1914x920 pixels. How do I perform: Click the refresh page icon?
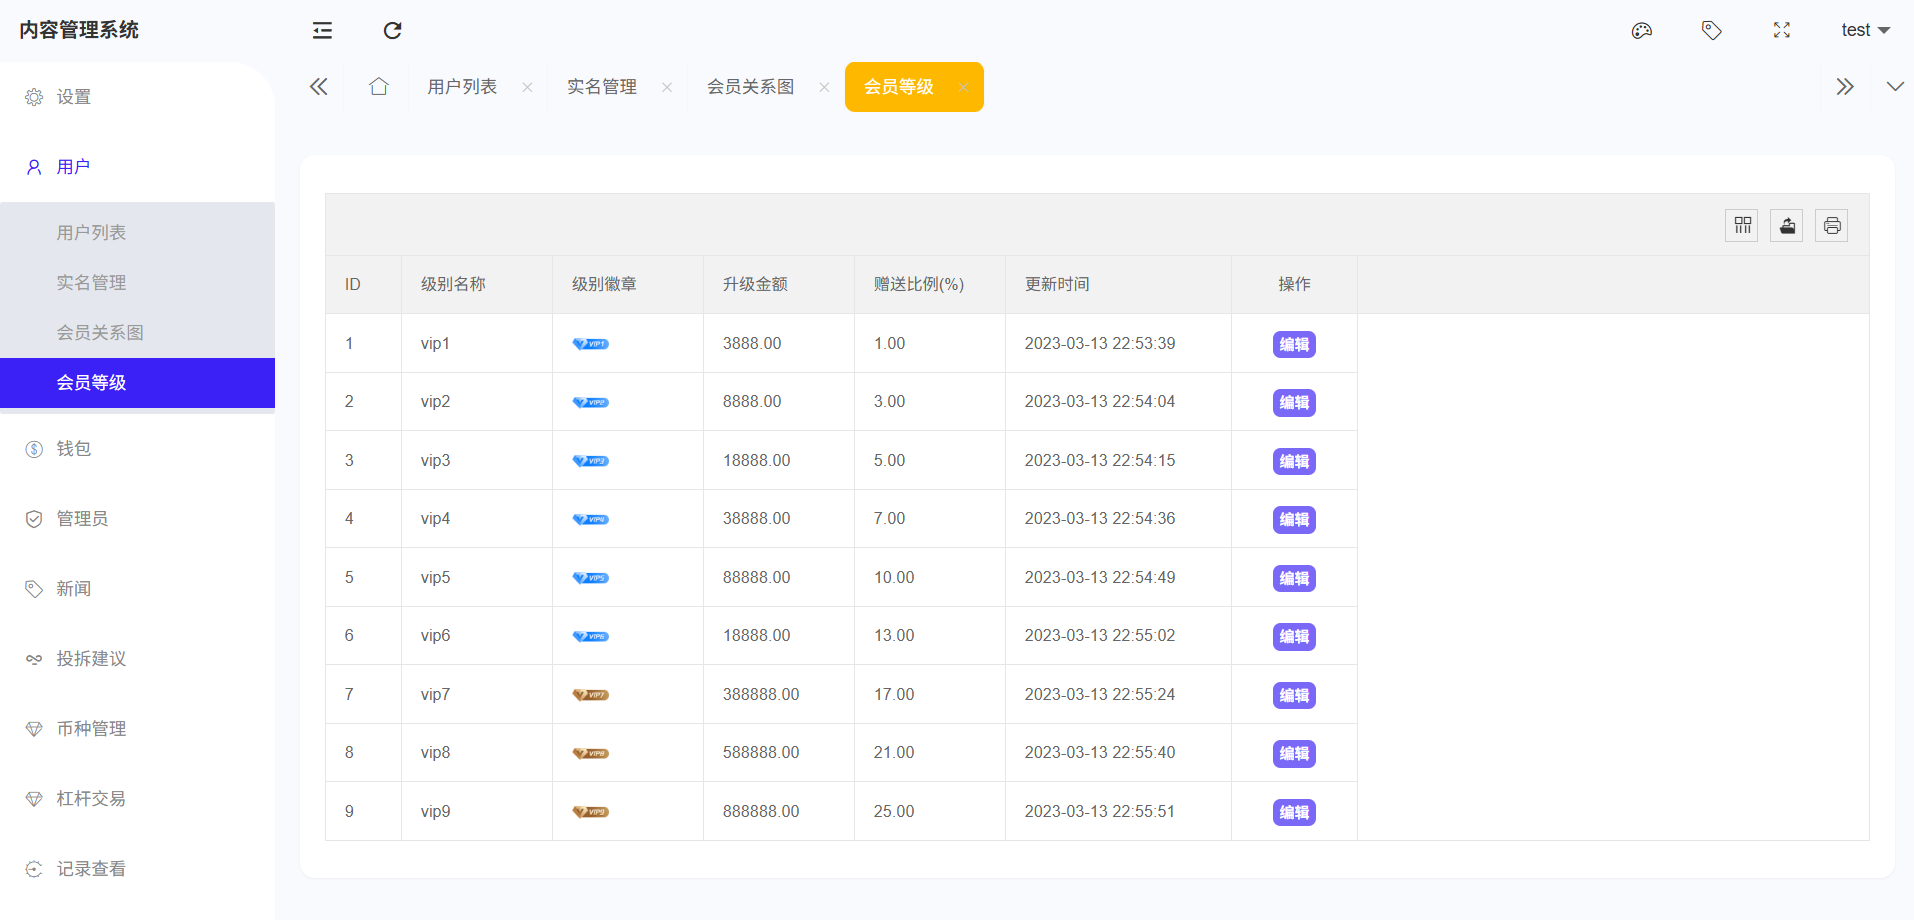pyautogui.click(x=392, y=30)
